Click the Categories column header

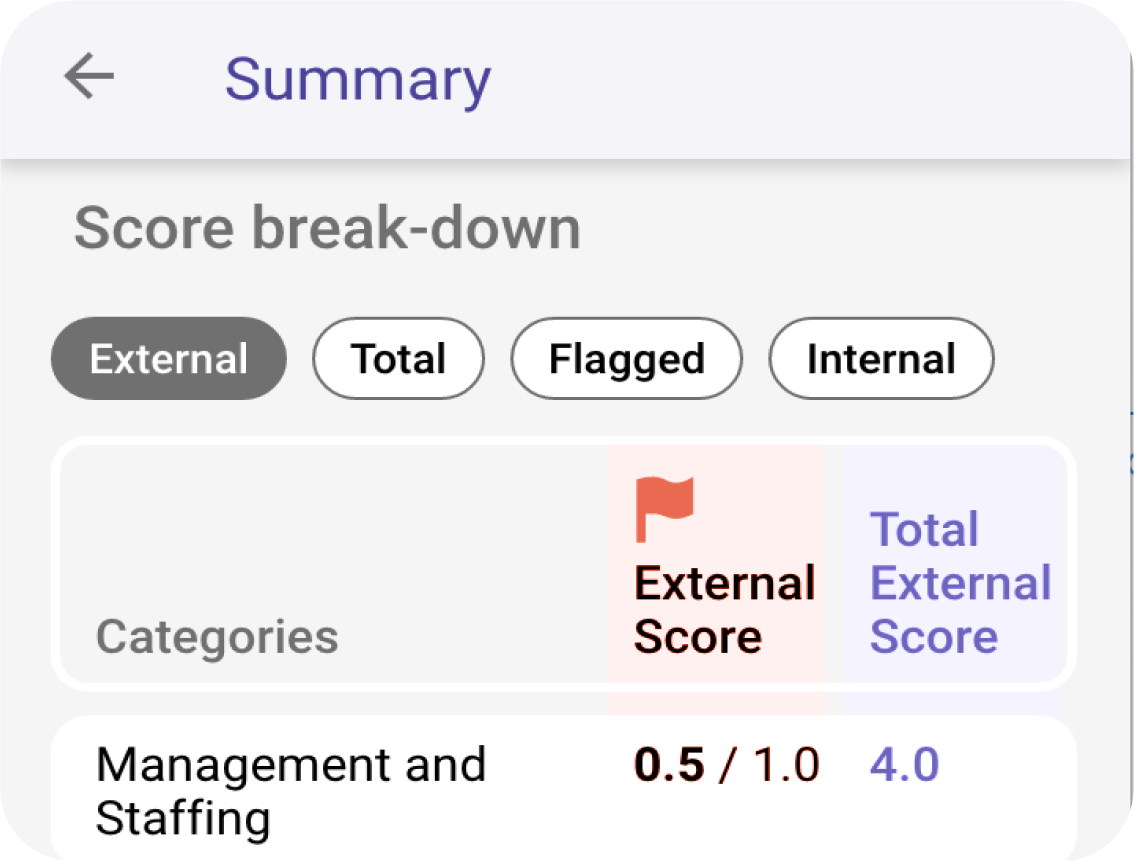(216, 636)
